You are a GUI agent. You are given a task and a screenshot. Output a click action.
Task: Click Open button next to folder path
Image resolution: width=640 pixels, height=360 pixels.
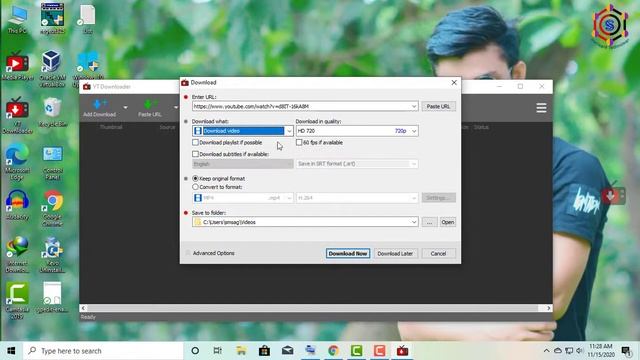pos(447,222)
